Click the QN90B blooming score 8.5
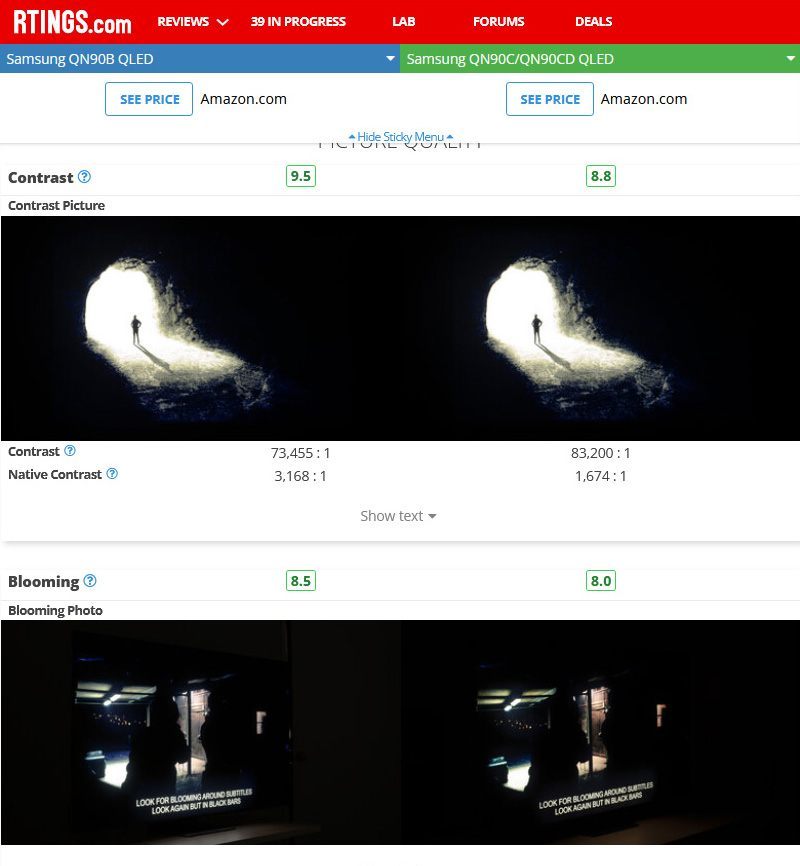The height and width of the screenshot is (866, 800). tap(301, 581)
